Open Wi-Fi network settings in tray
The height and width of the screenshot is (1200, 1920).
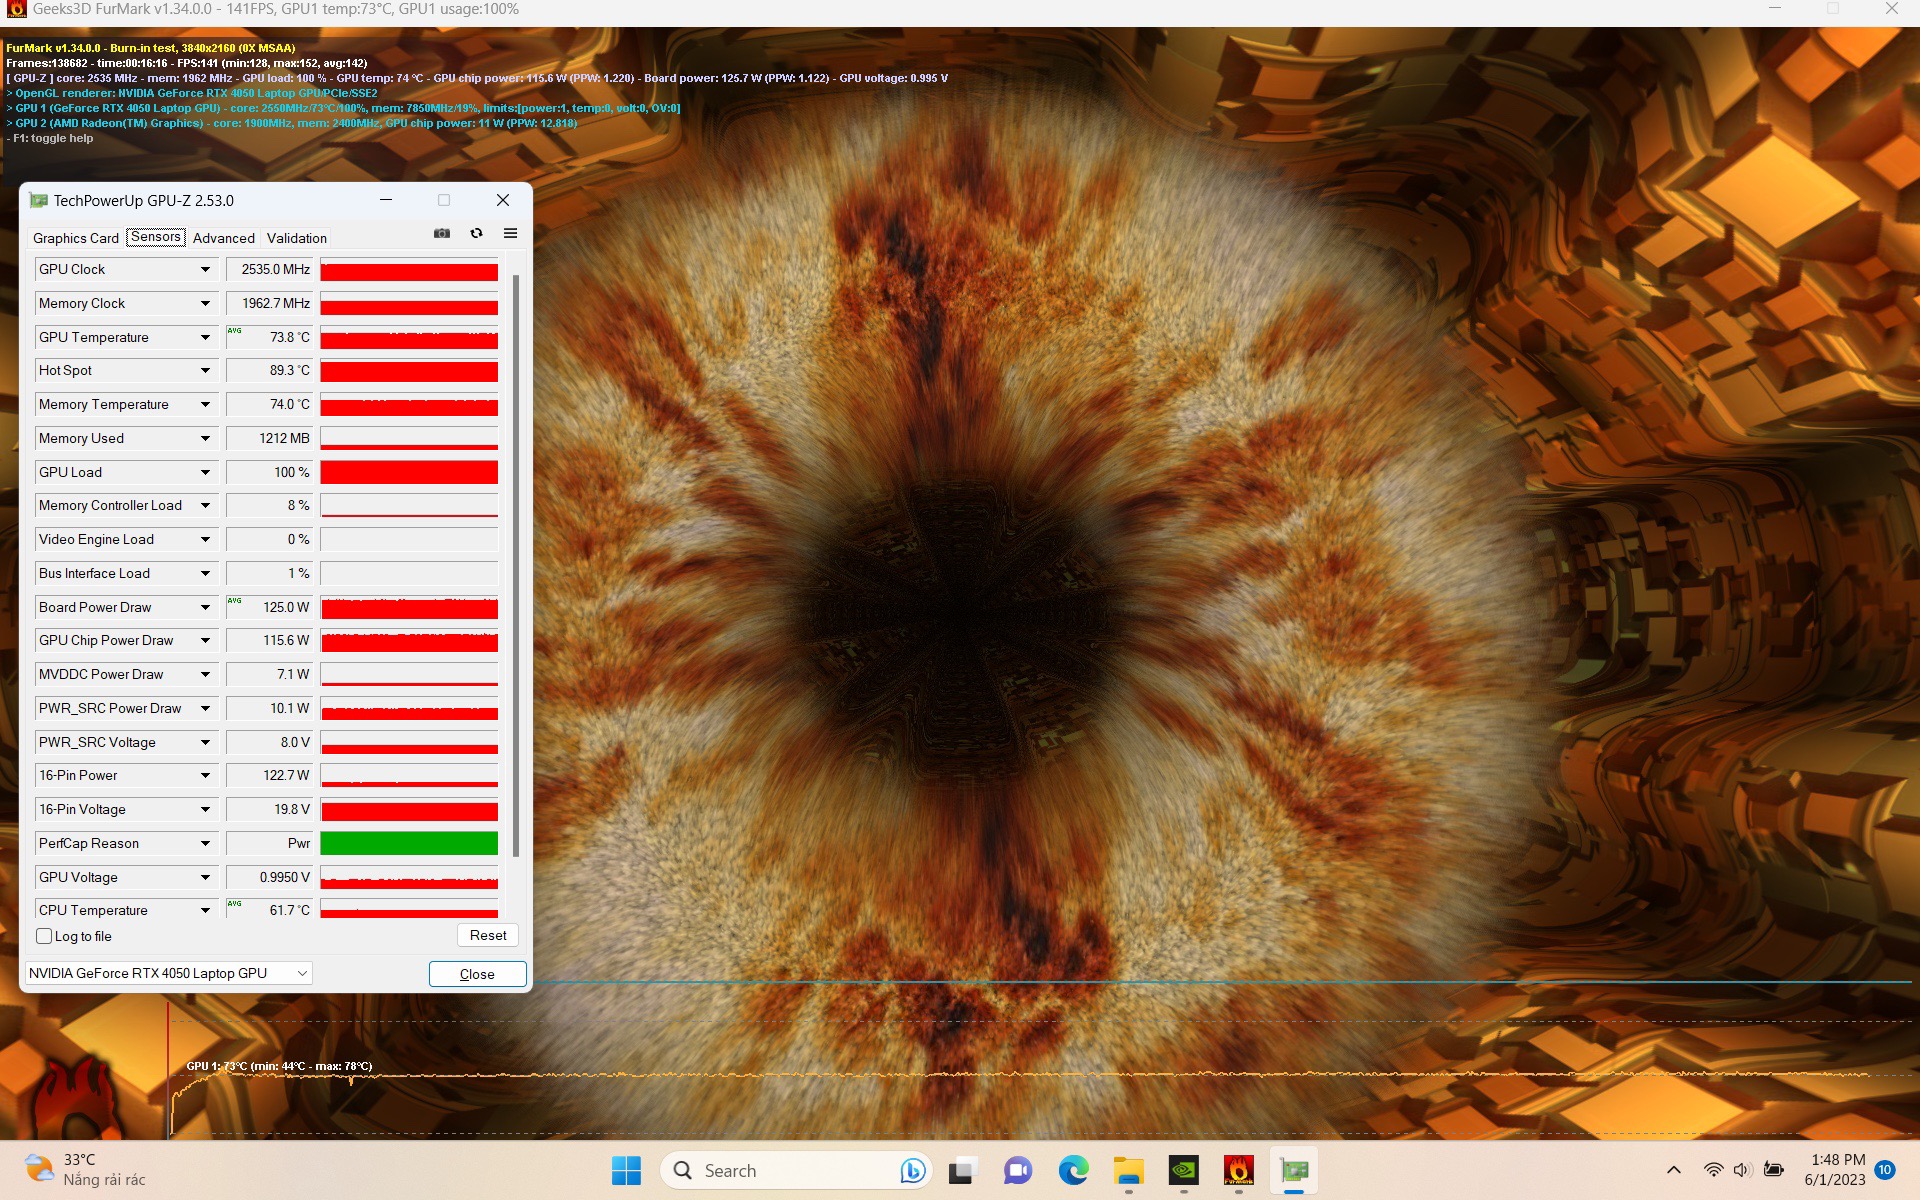point(1713,1170)
